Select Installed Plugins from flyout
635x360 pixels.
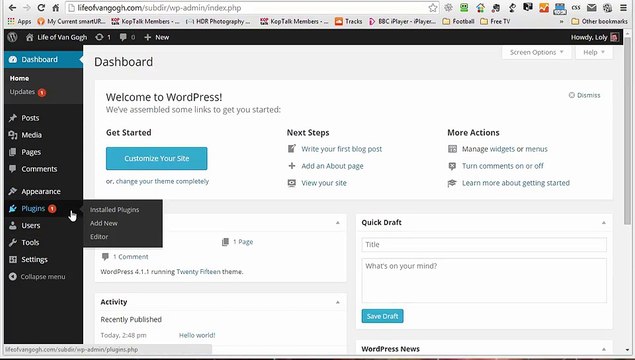115,210
